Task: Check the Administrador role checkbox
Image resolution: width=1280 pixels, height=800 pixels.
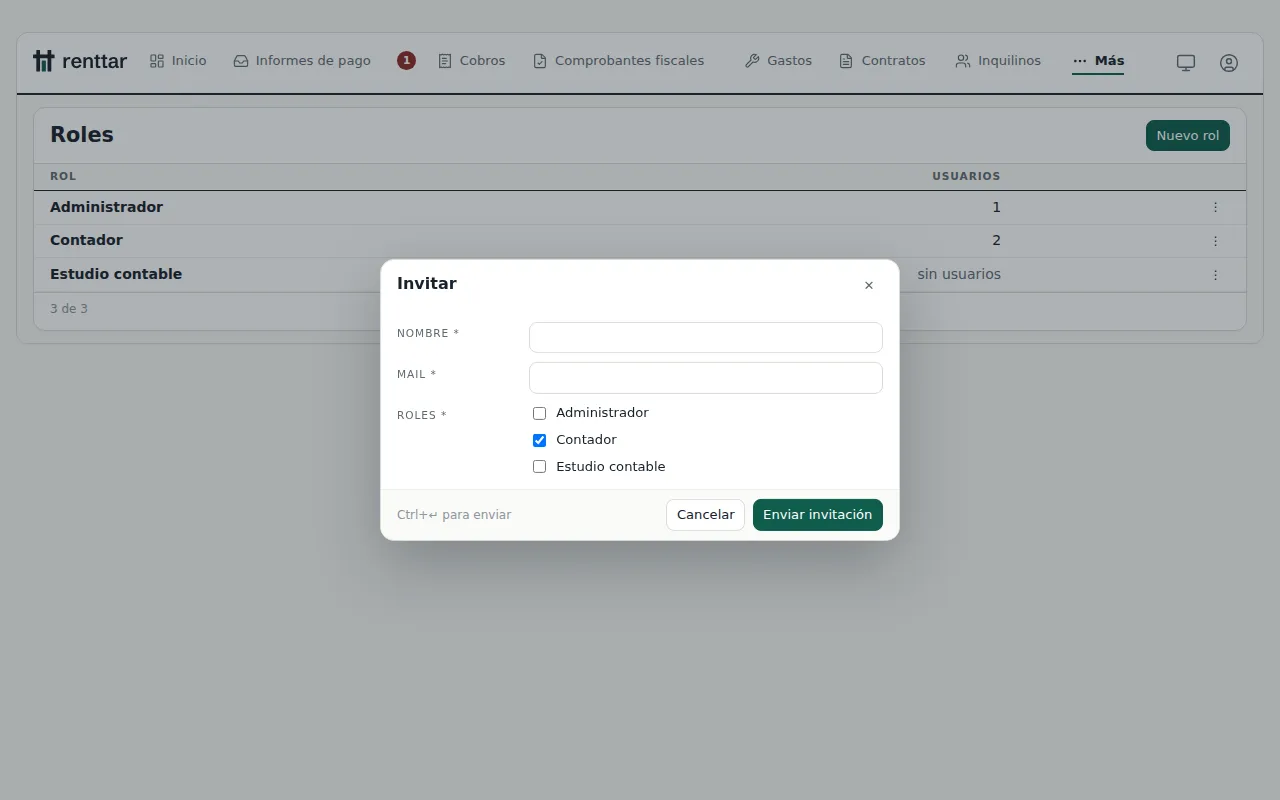Action: 539,413
